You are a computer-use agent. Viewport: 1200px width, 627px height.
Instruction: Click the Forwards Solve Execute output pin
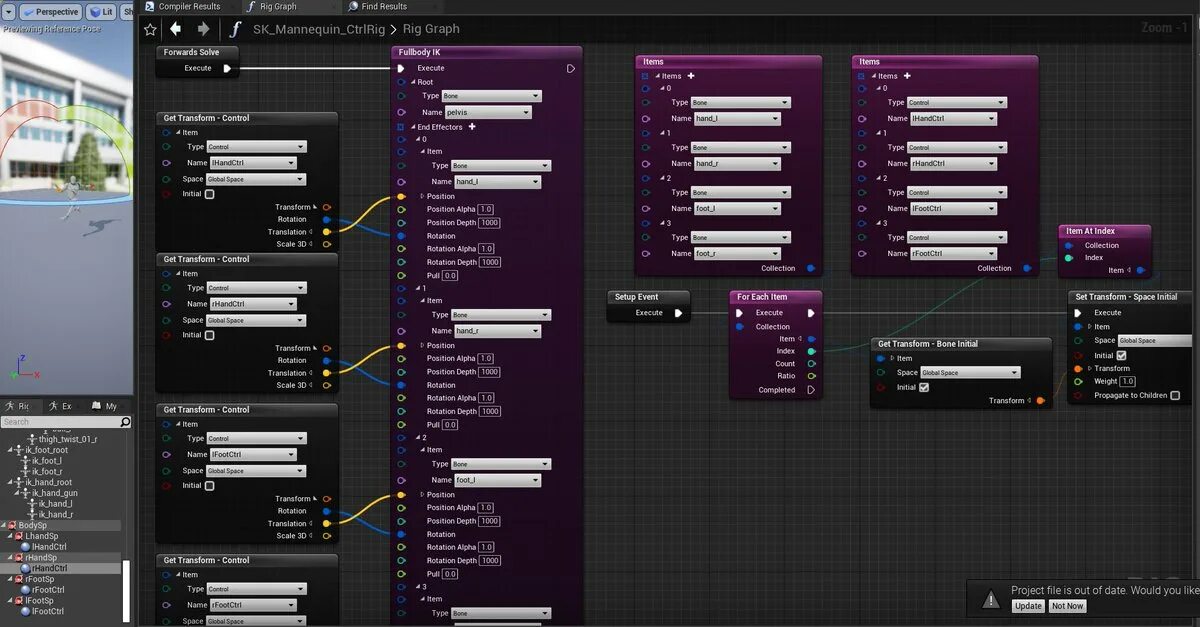click(227, 68)
